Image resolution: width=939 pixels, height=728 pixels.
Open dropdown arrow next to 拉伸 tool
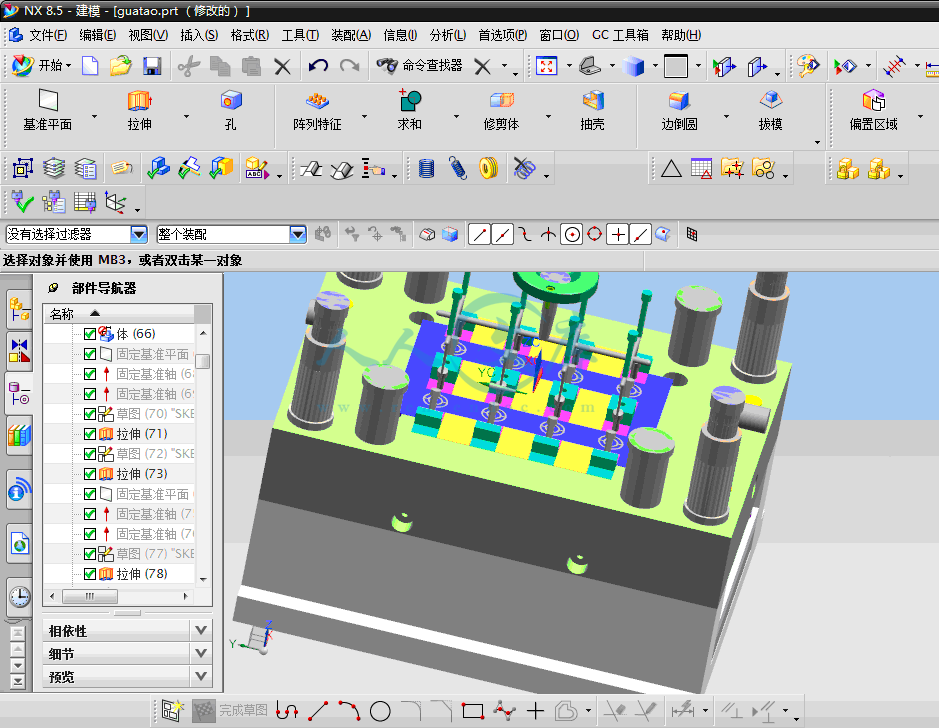click(x=186, y=116)
